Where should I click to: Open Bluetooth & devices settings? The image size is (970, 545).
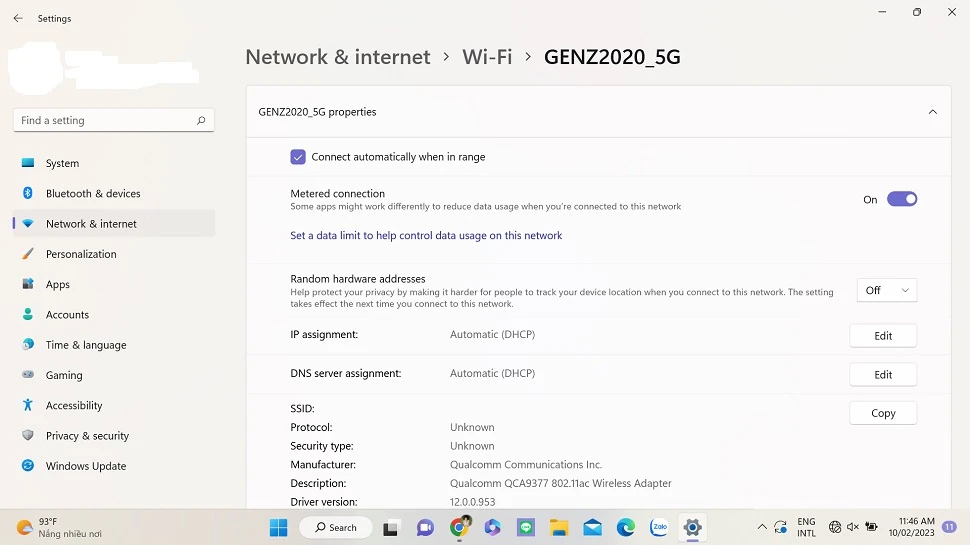coord(93,194)
